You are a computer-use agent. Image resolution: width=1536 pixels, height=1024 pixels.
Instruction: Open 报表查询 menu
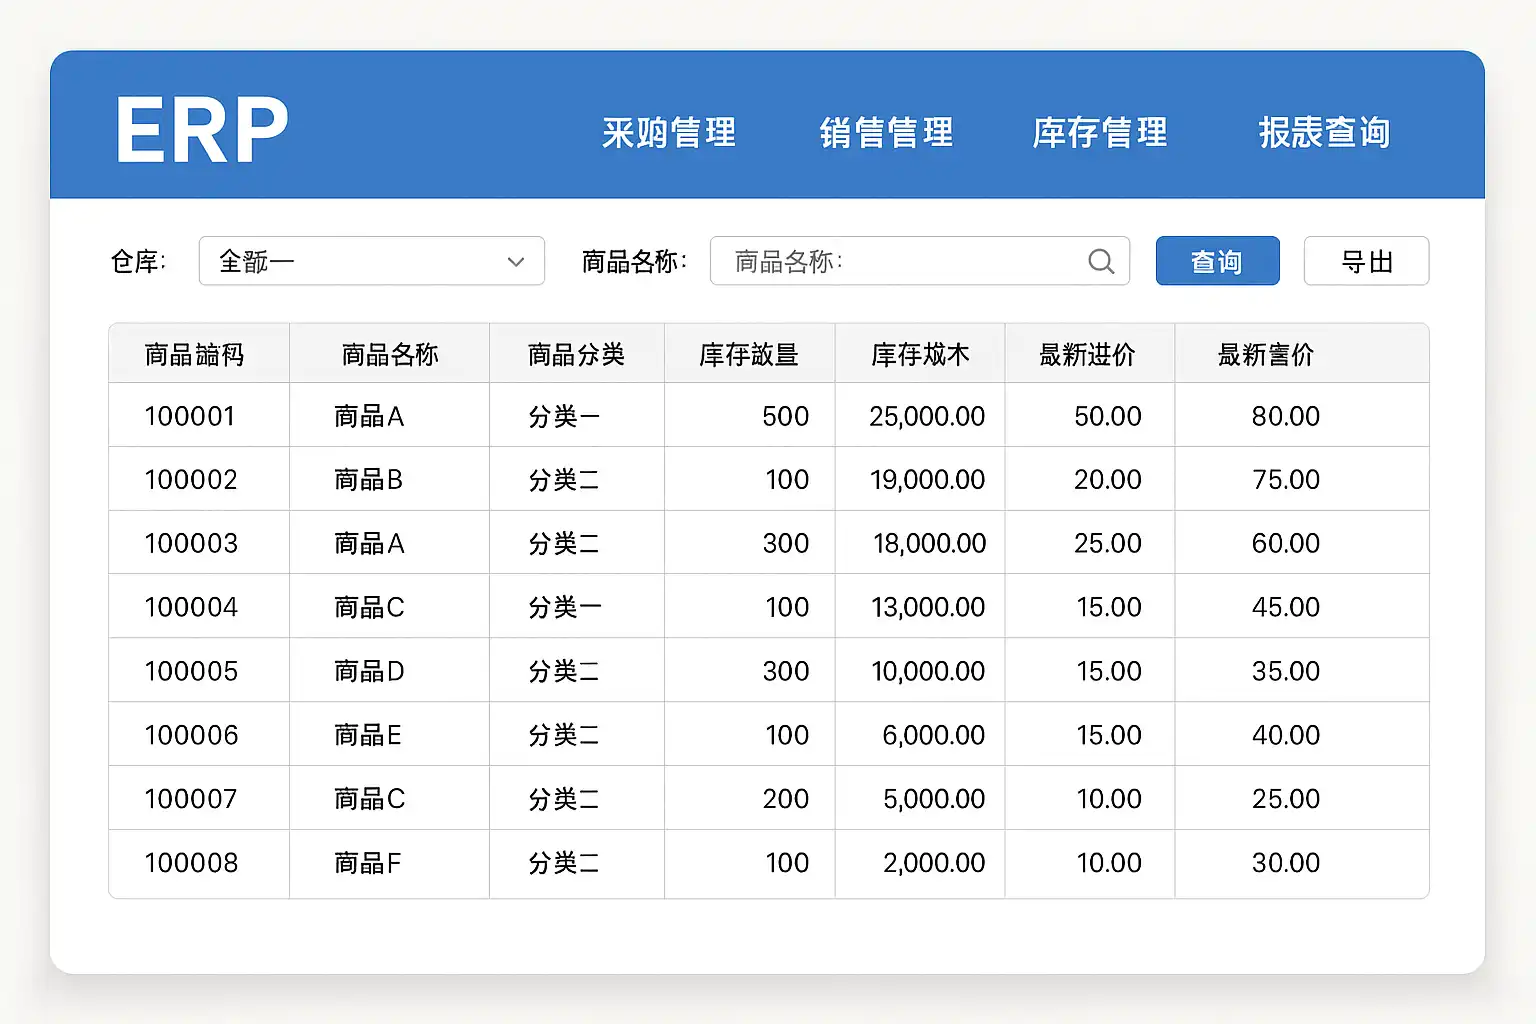[x=1324, y=133]
